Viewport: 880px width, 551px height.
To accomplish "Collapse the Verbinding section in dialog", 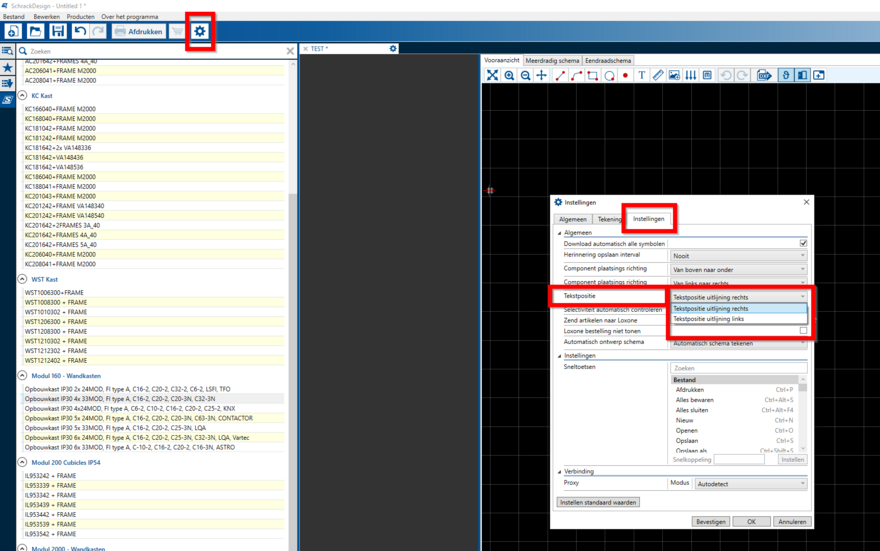I will (x=560, y=472).
